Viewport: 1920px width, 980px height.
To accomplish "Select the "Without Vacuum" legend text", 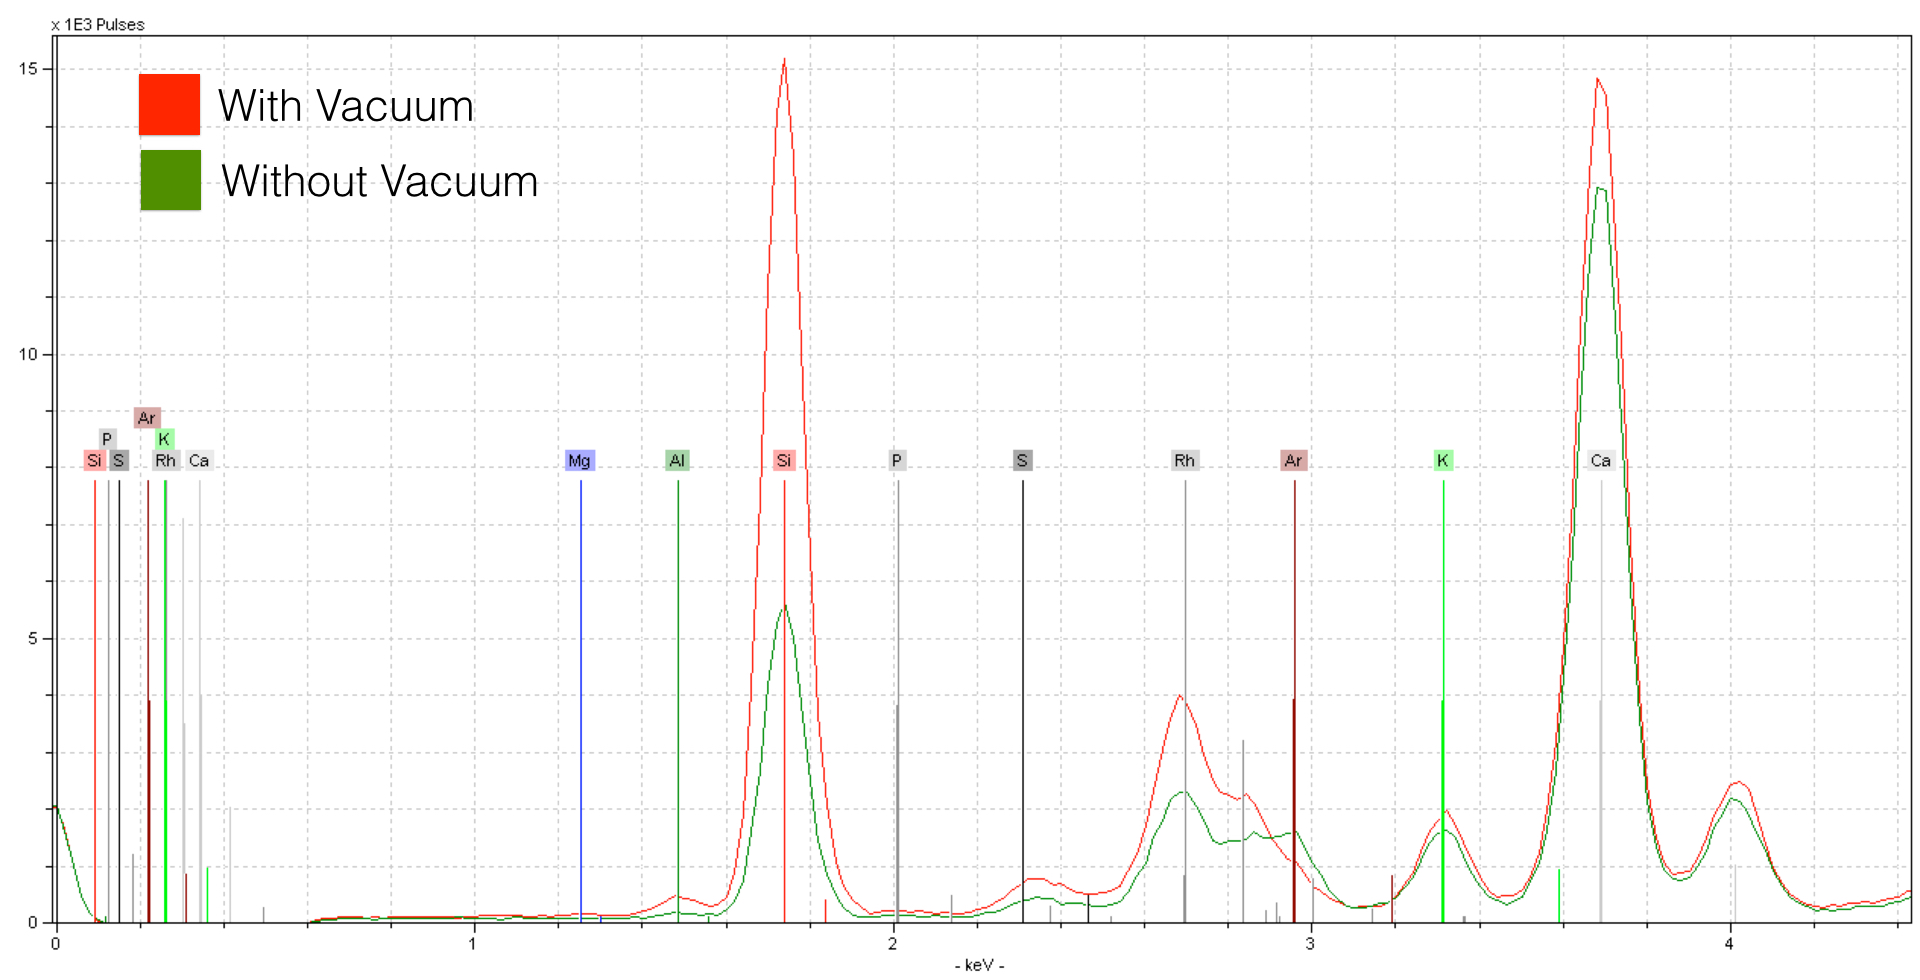I will [x=379, y=181].
